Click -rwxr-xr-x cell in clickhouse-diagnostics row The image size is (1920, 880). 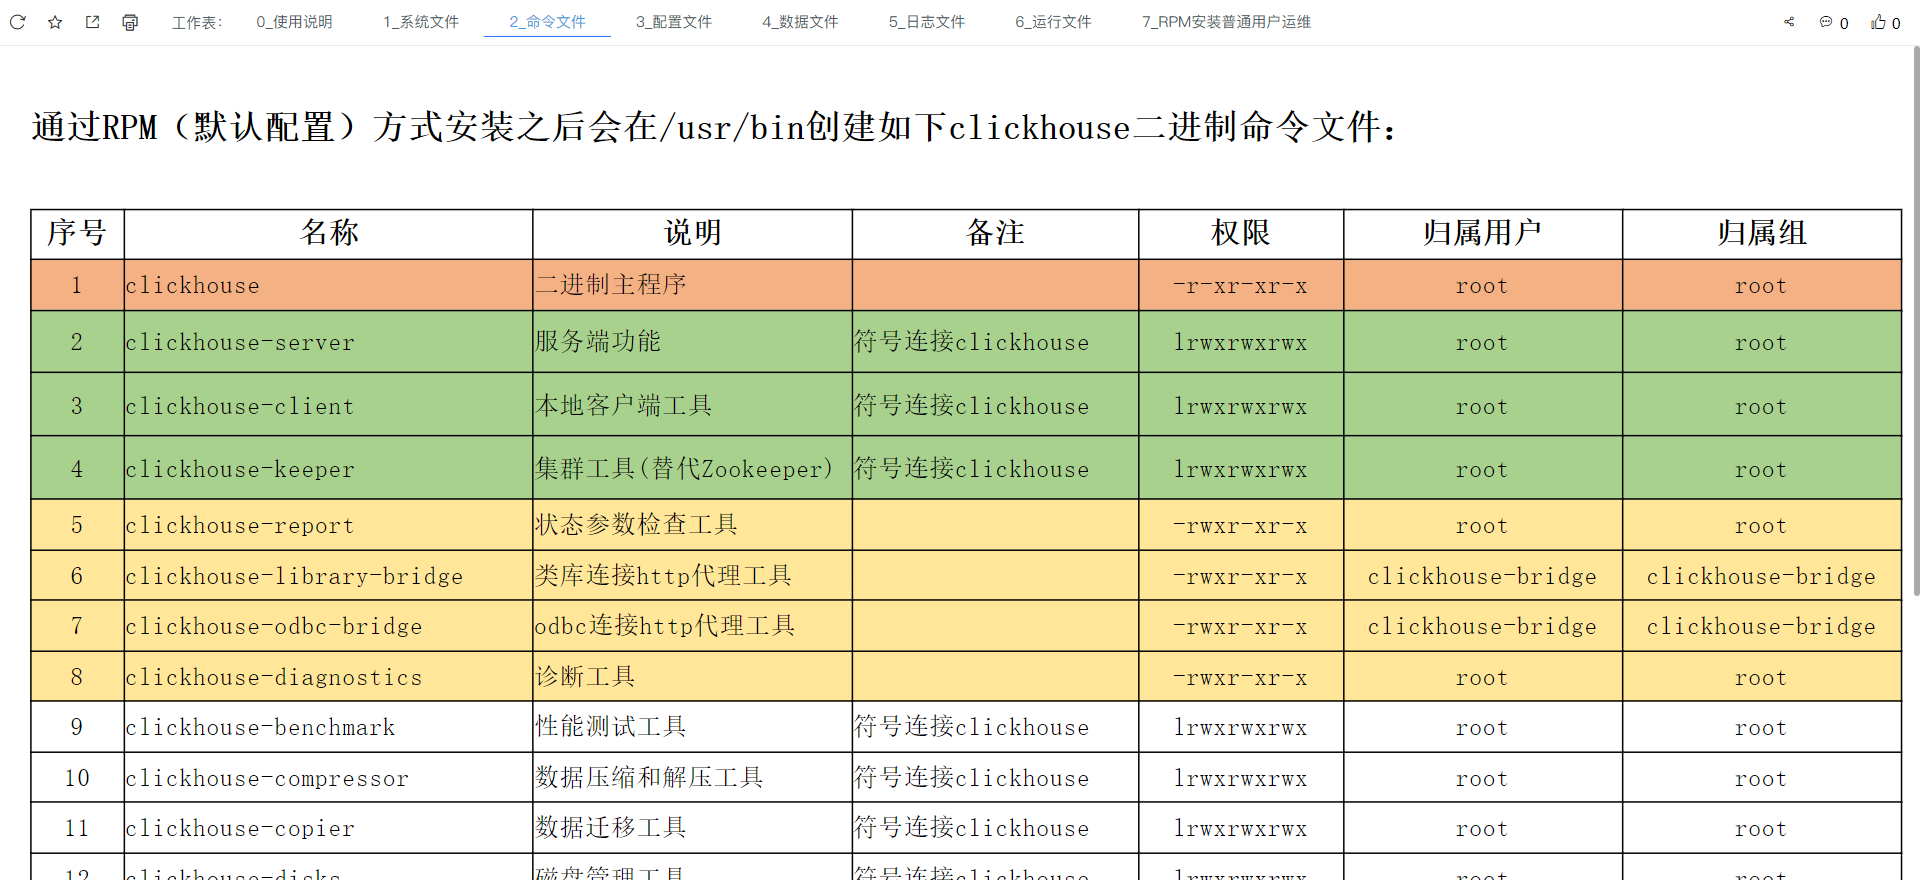(x=1241, y=677)
